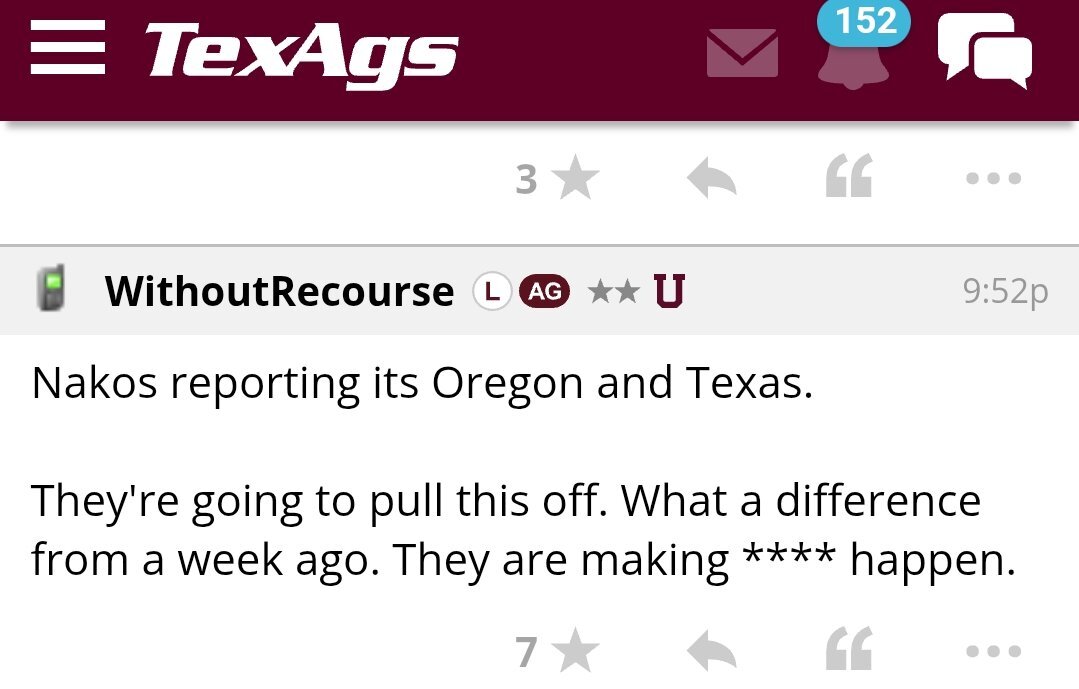The image size is (1079, 689).
Task: Expand more options on upper post
Action: (x=994, y=180)
